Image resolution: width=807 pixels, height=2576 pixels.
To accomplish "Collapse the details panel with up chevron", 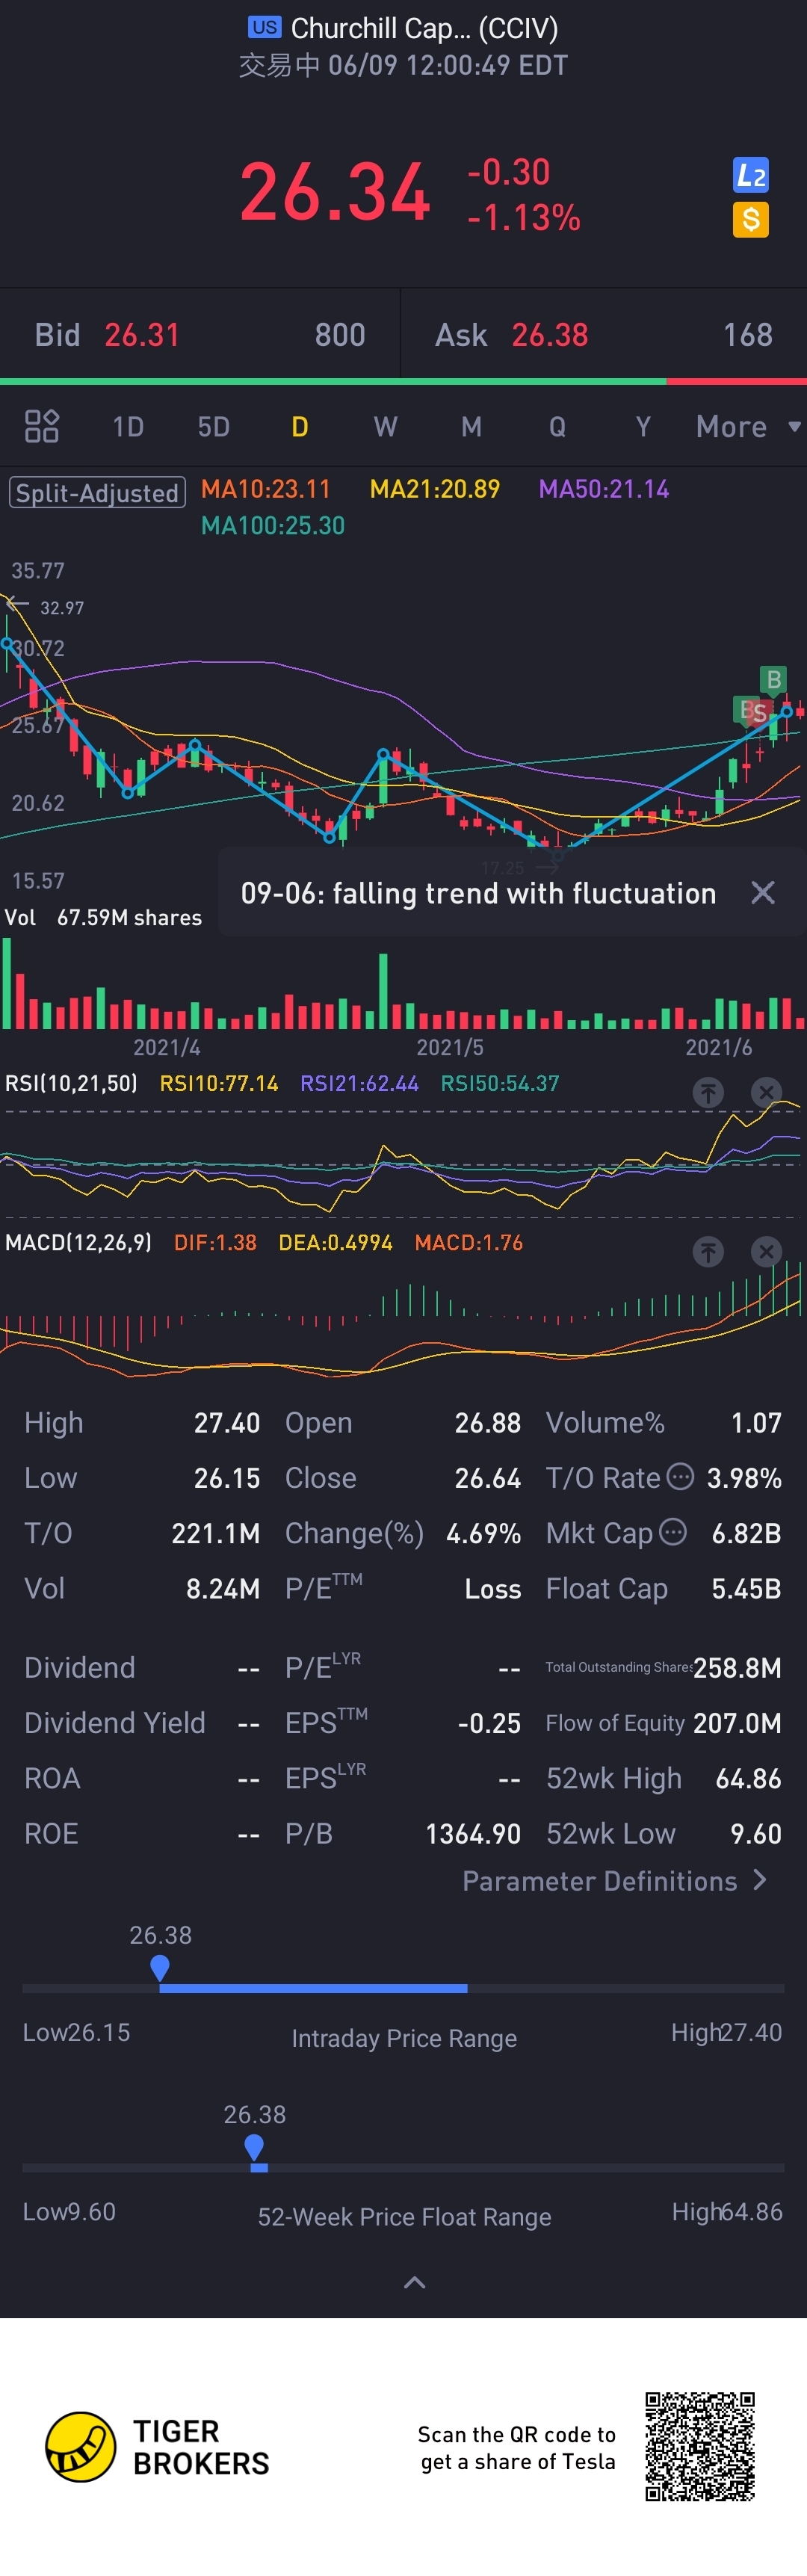I will pyautogui.click(x=414, y=2282).
